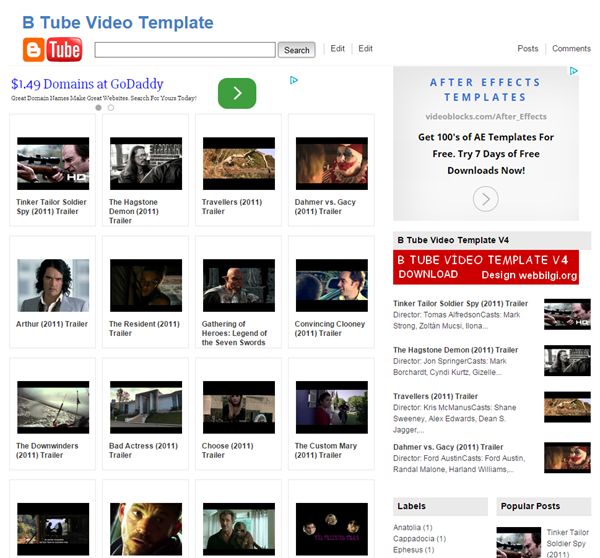Open the Comments feed link
Viewport: 600px width, 558px height.
(x=571, y=49)
